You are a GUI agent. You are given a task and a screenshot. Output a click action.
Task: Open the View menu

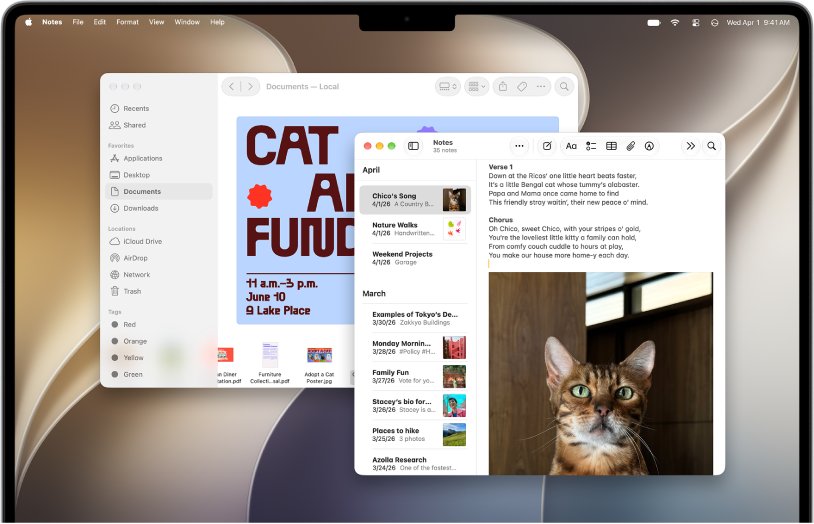[x=156, y=22]
